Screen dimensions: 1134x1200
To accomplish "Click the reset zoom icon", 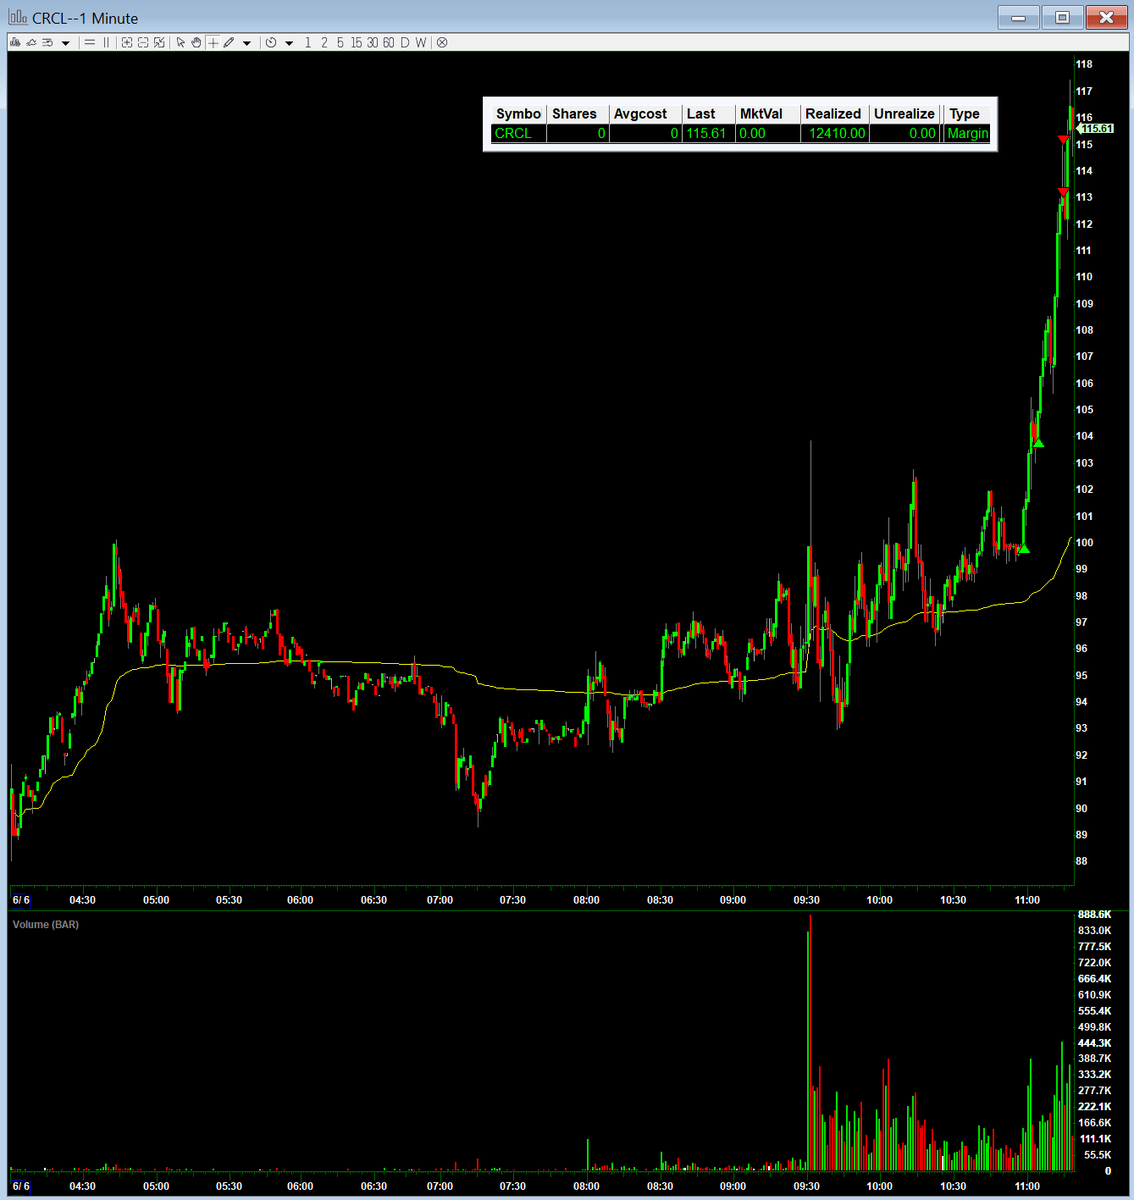I will (x=159, y=43).
